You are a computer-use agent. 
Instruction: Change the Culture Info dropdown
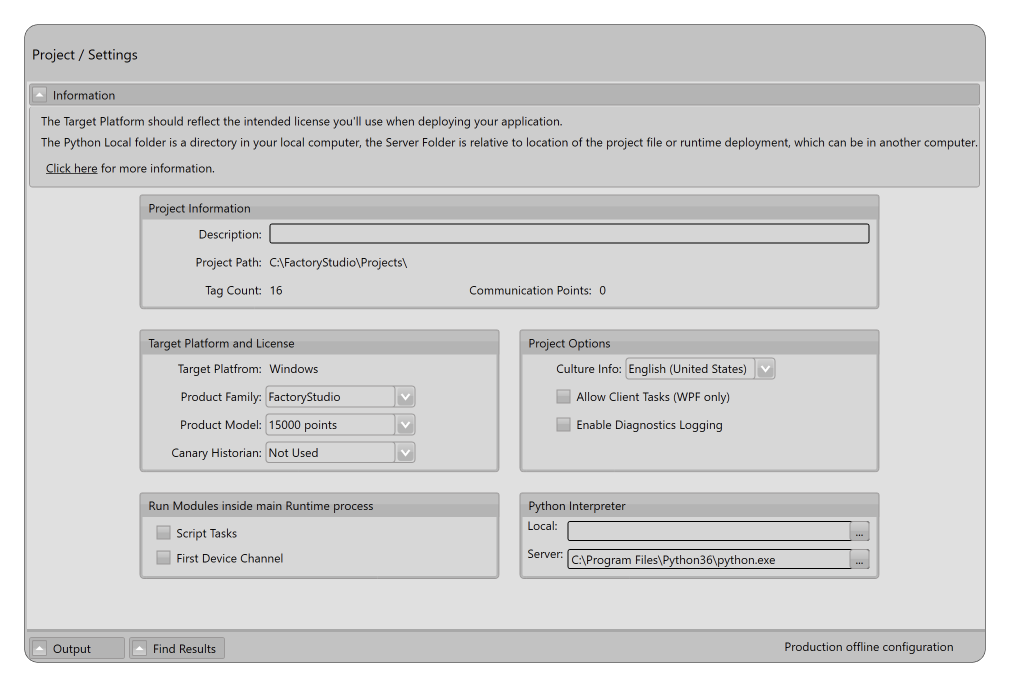tap(765, 369)
